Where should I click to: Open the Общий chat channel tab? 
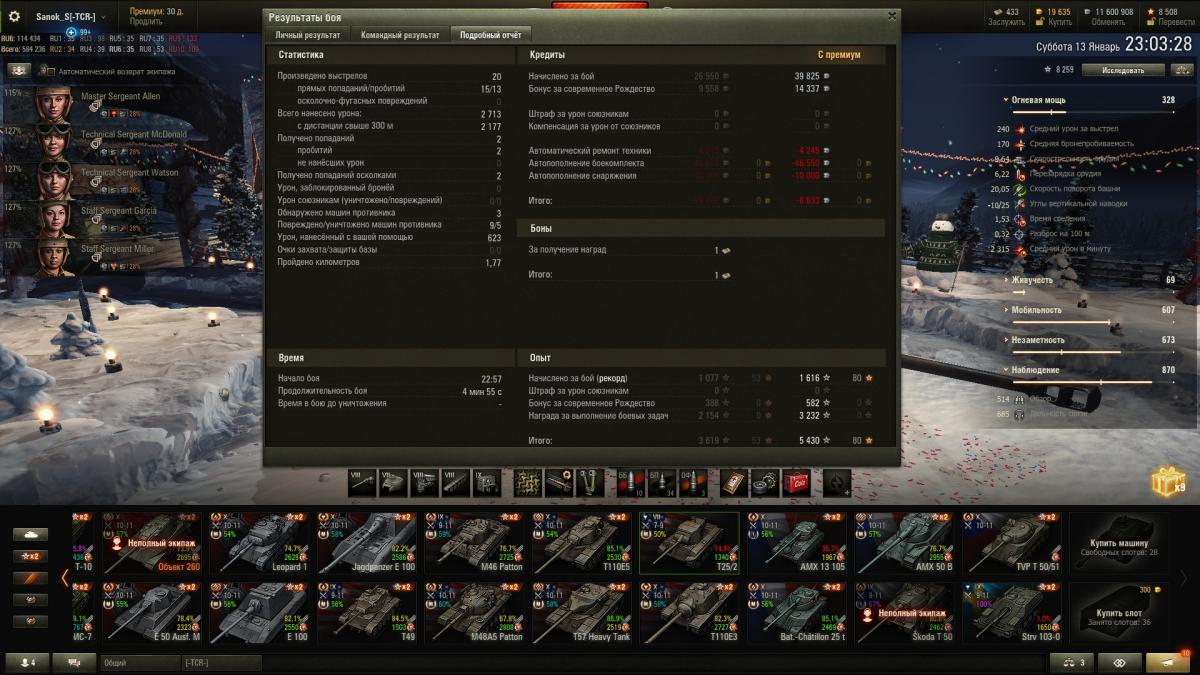[140, 662]
